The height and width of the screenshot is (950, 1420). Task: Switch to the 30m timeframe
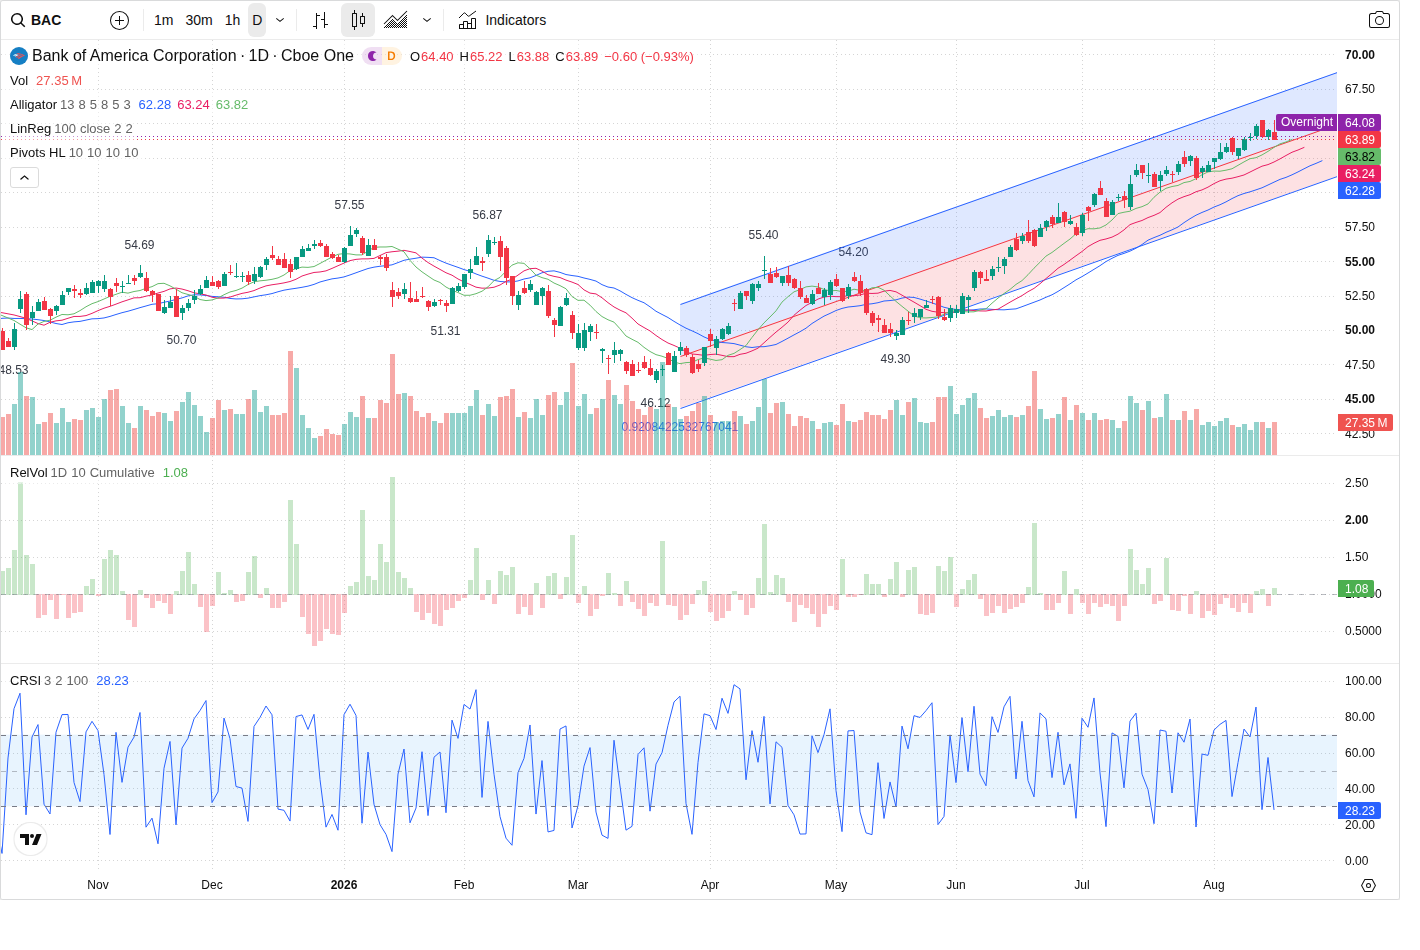click(199, 20)
